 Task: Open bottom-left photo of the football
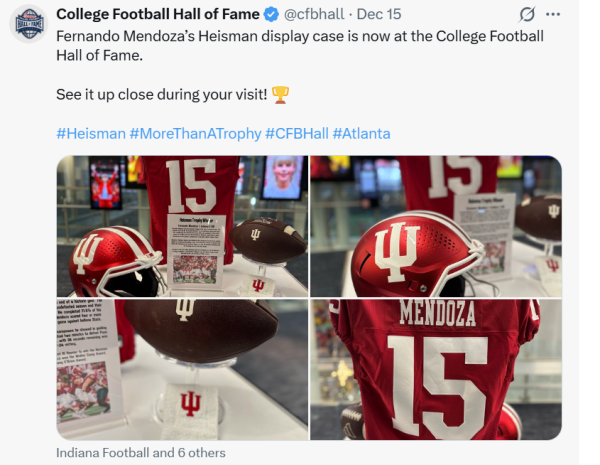181,369
